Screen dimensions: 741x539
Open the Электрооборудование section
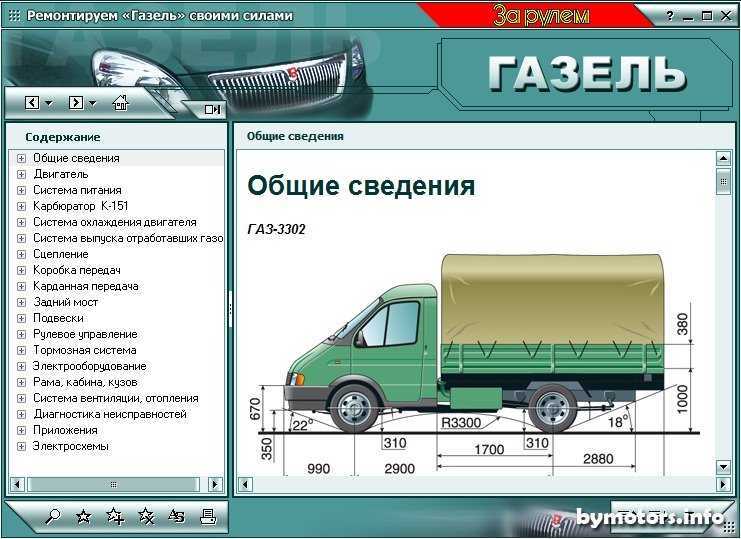pos(89,366)
